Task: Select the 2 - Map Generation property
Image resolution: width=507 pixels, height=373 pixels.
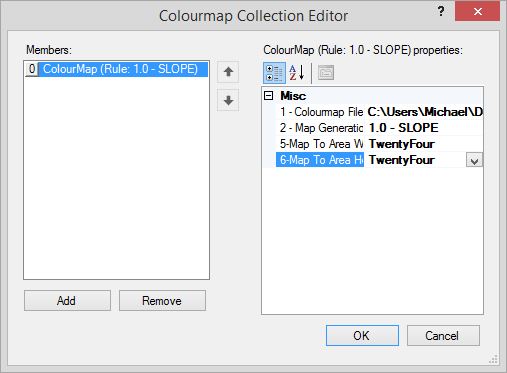Action: 322,128
